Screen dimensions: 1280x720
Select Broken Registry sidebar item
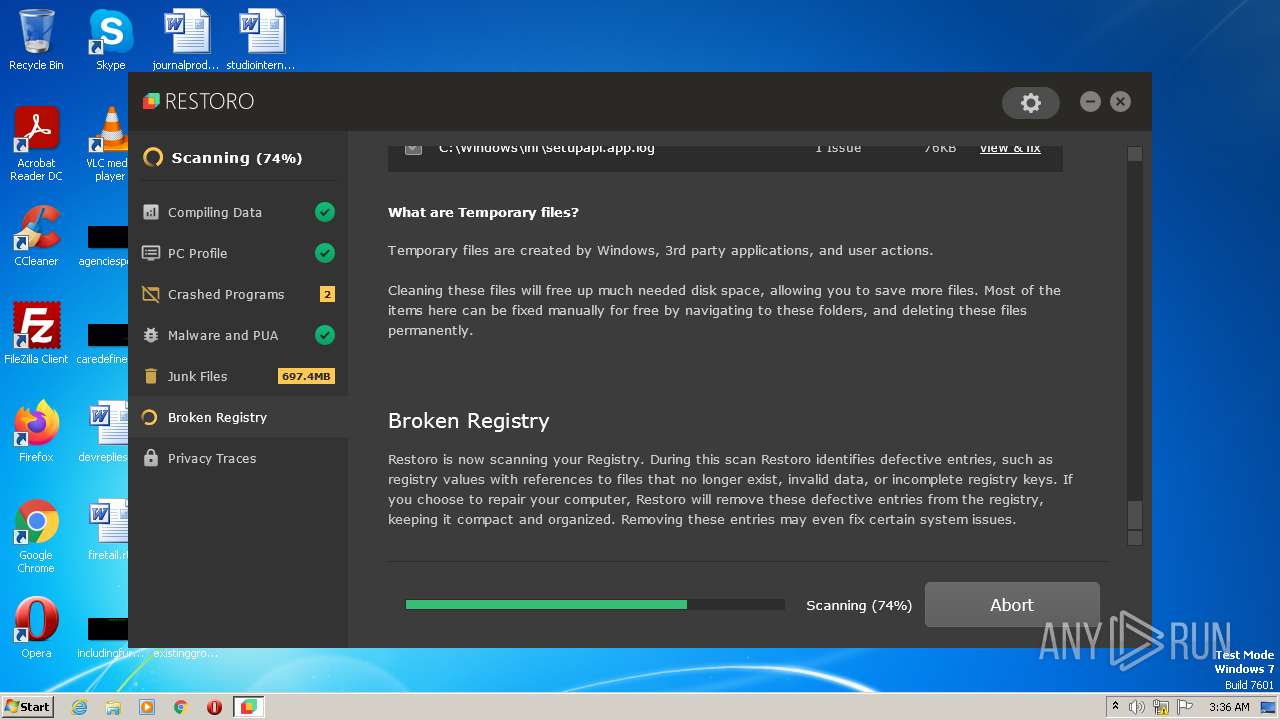coord(238,417)
